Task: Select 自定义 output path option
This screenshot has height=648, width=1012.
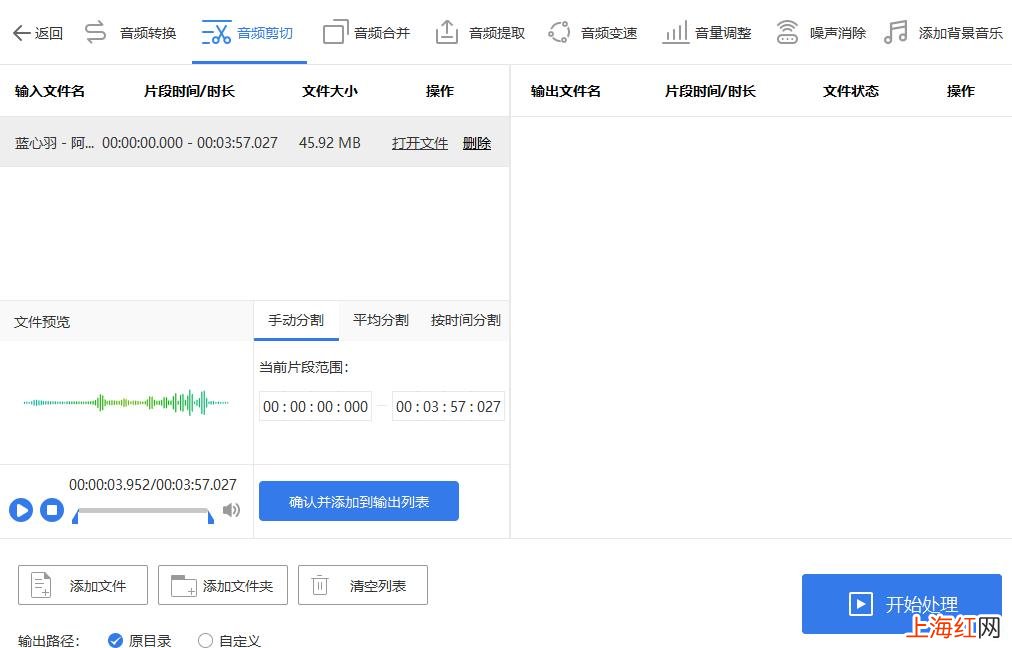Action: tap(205, 640)
